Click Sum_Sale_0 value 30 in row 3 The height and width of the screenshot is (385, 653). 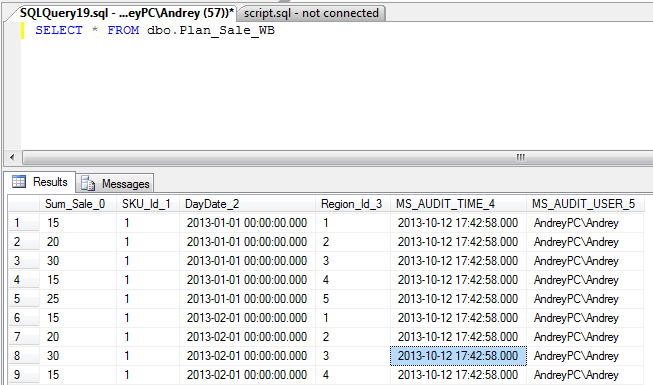(x=78, y=261)
